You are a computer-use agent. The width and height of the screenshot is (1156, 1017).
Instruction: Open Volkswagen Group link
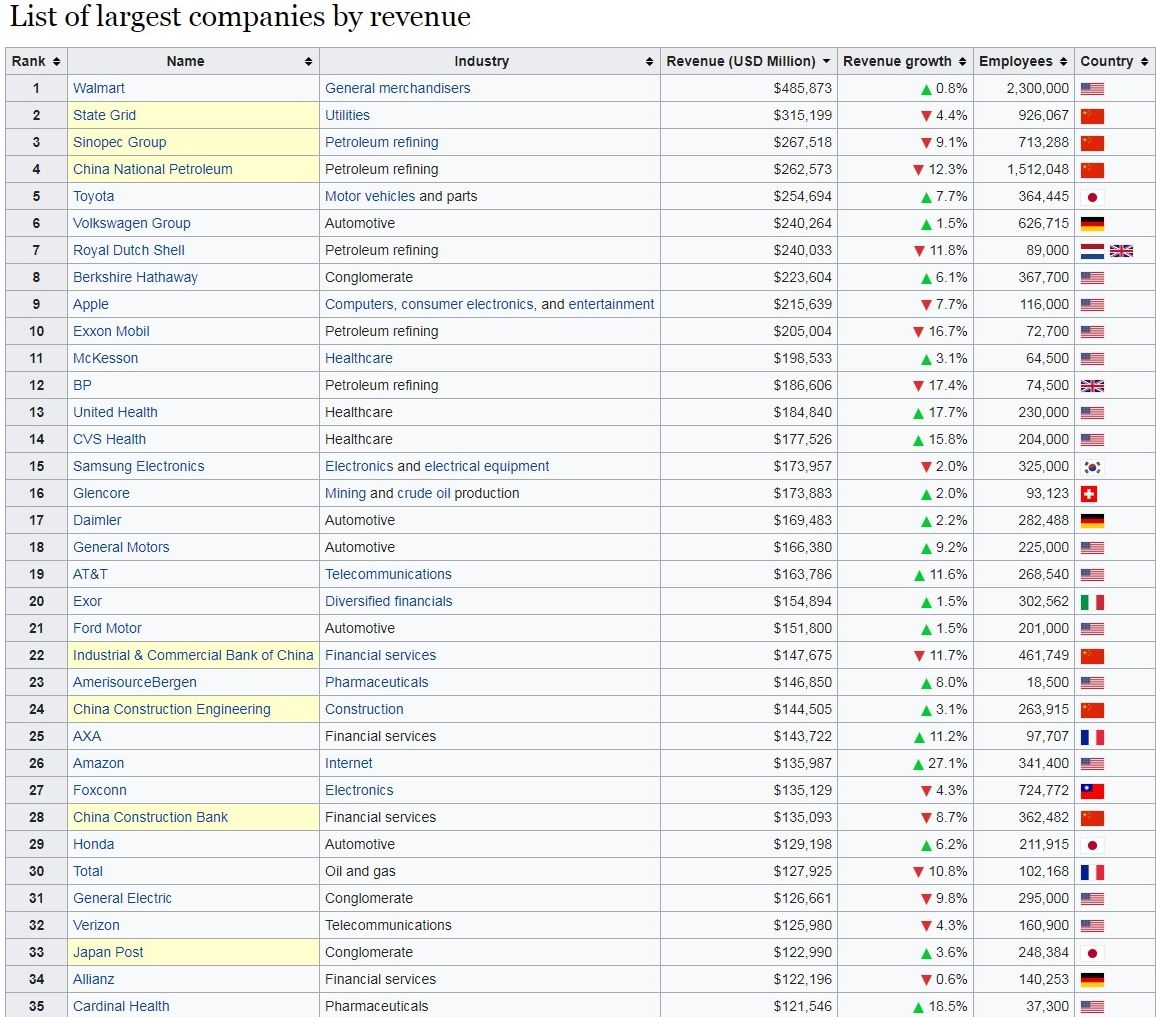pyautogui.click(x=131, y=223)
